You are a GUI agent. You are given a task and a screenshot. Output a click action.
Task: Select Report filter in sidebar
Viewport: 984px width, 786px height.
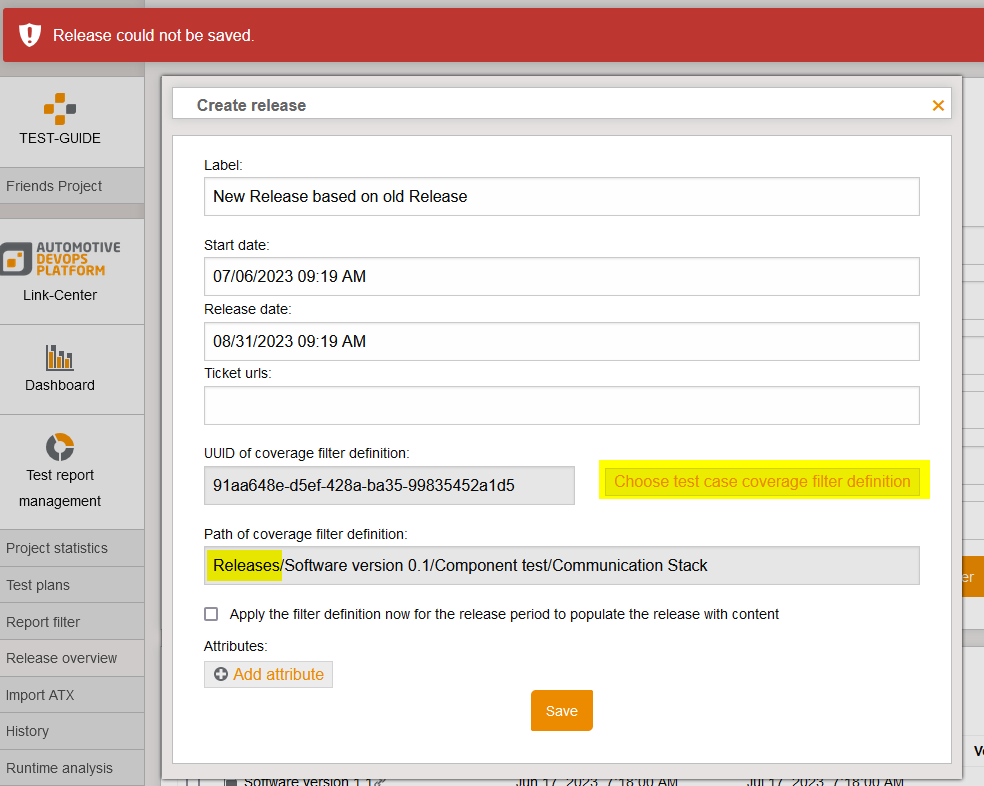[x=43, y=622]
